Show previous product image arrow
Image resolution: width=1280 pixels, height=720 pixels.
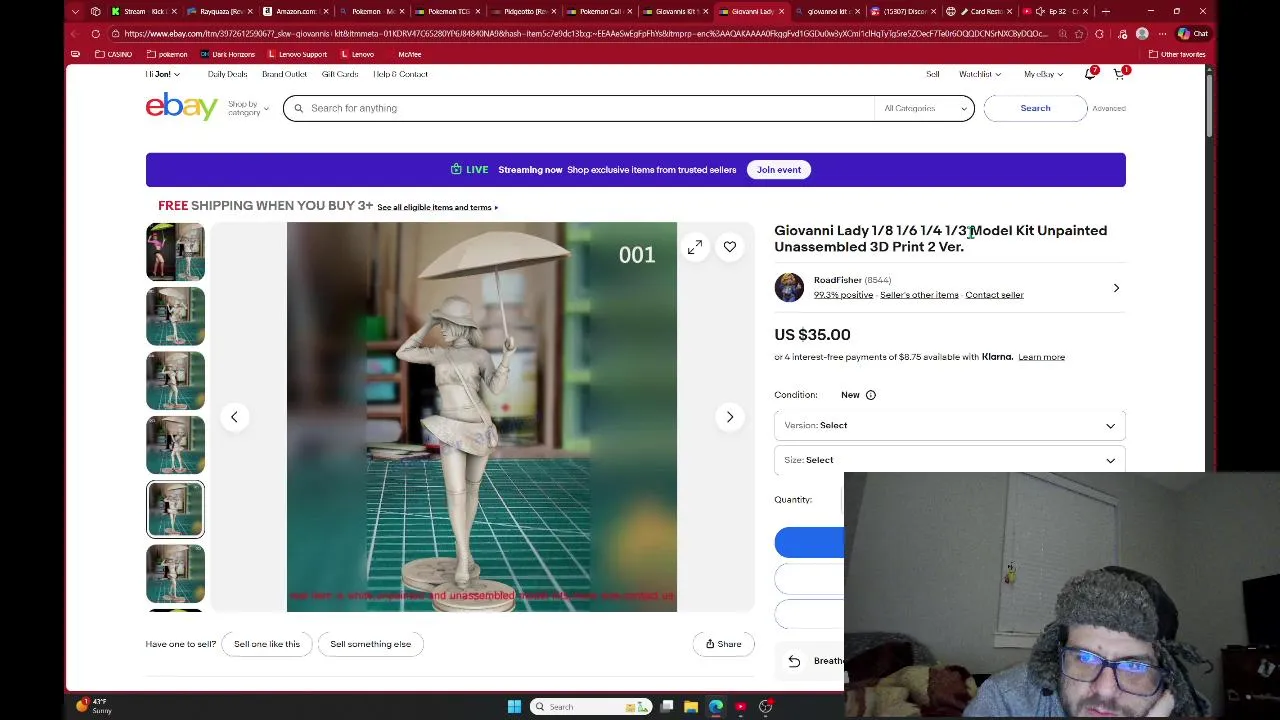(x=234, y=417)
